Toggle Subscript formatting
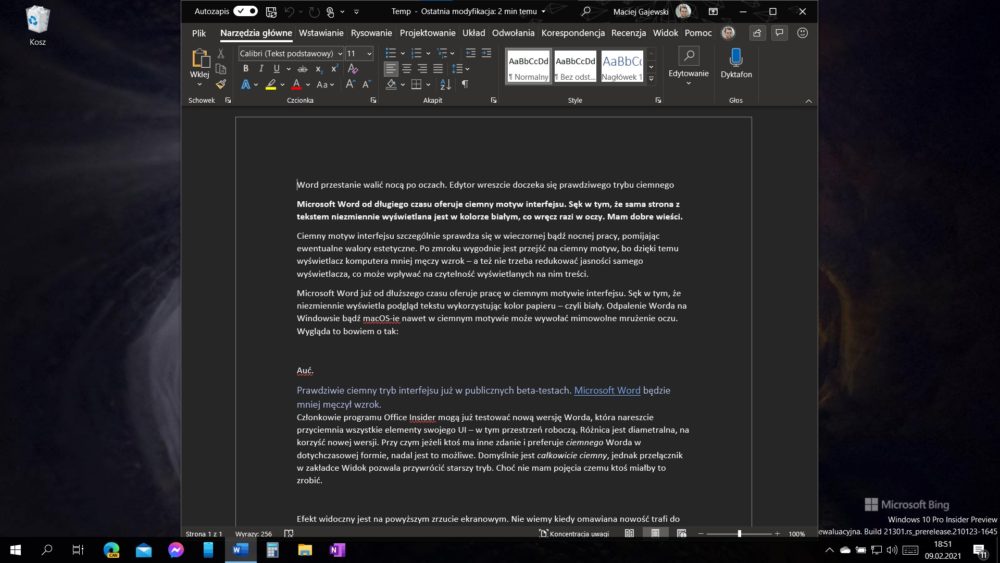This screenshot has height=563, width=1000. [x=318, y=69]
